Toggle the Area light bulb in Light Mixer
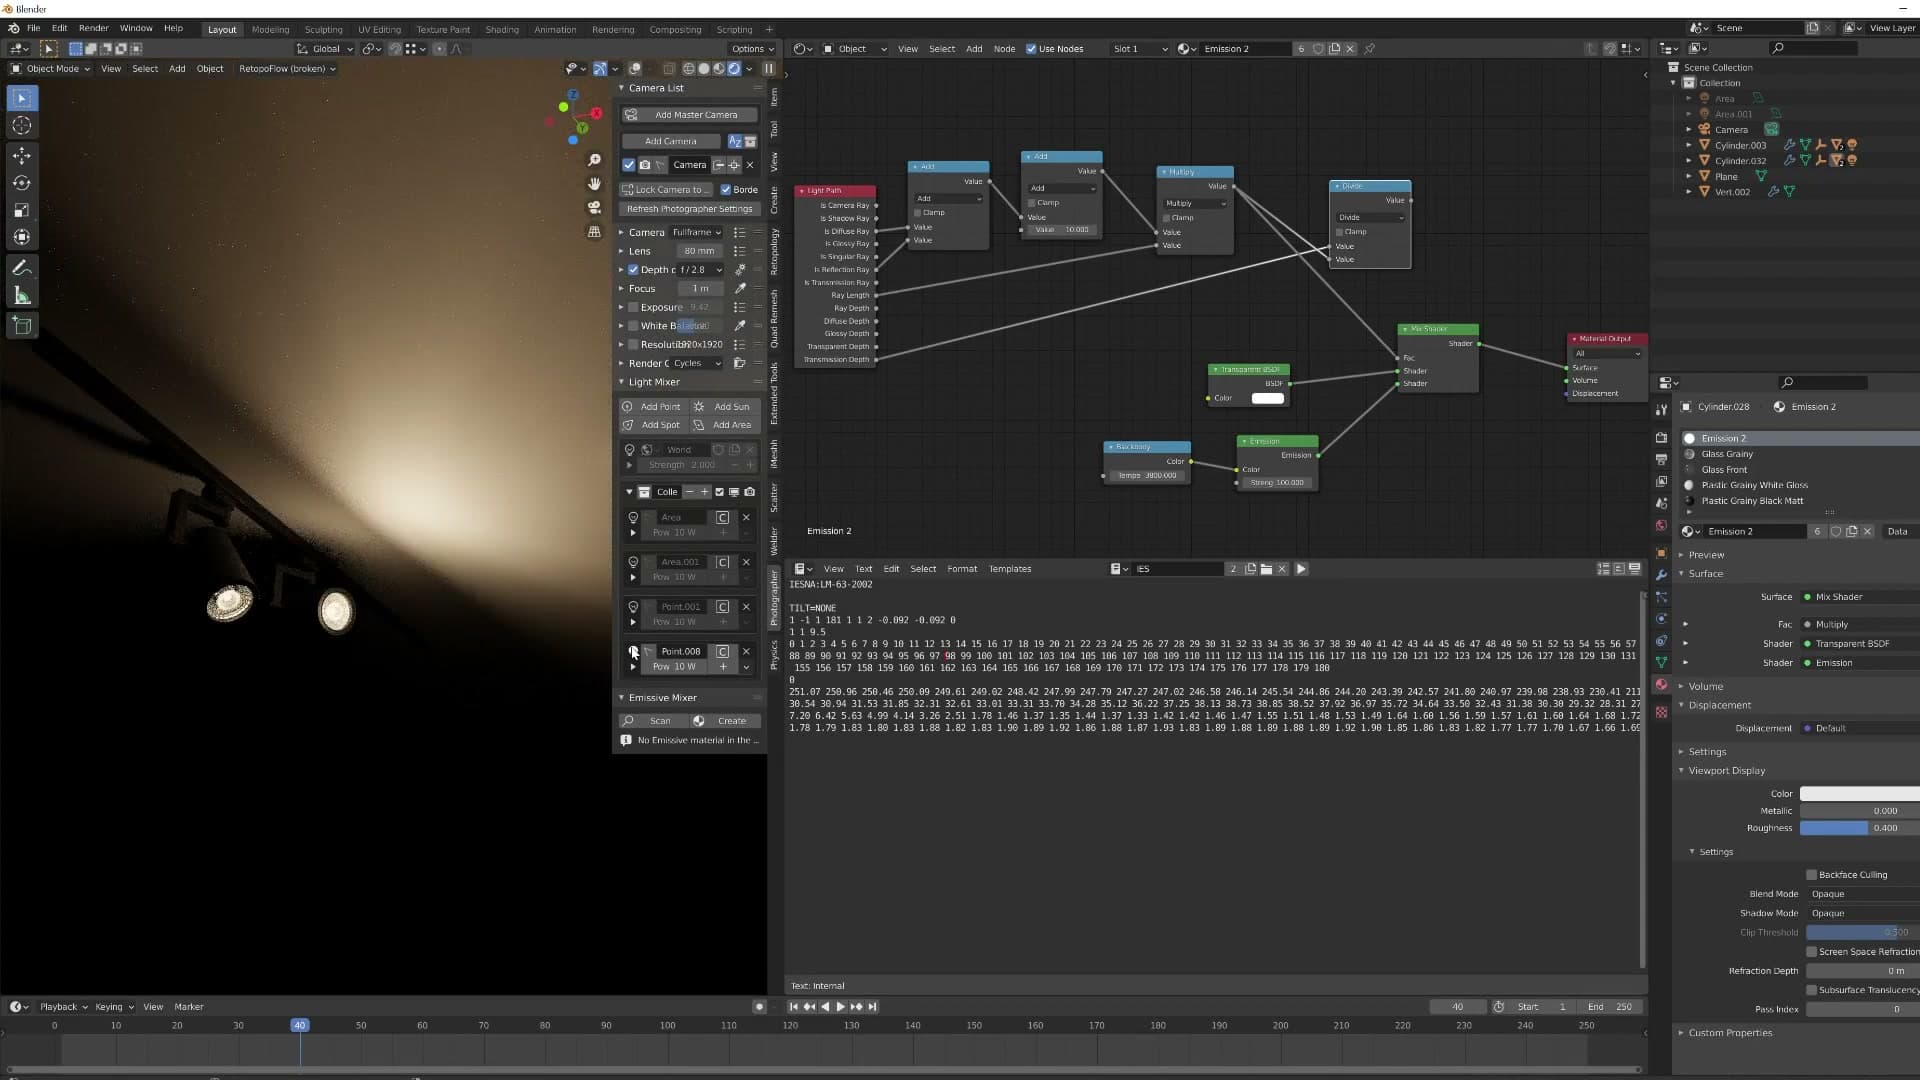The width and height of the screenshot is (1920, 1080). (x=633, y=518)
